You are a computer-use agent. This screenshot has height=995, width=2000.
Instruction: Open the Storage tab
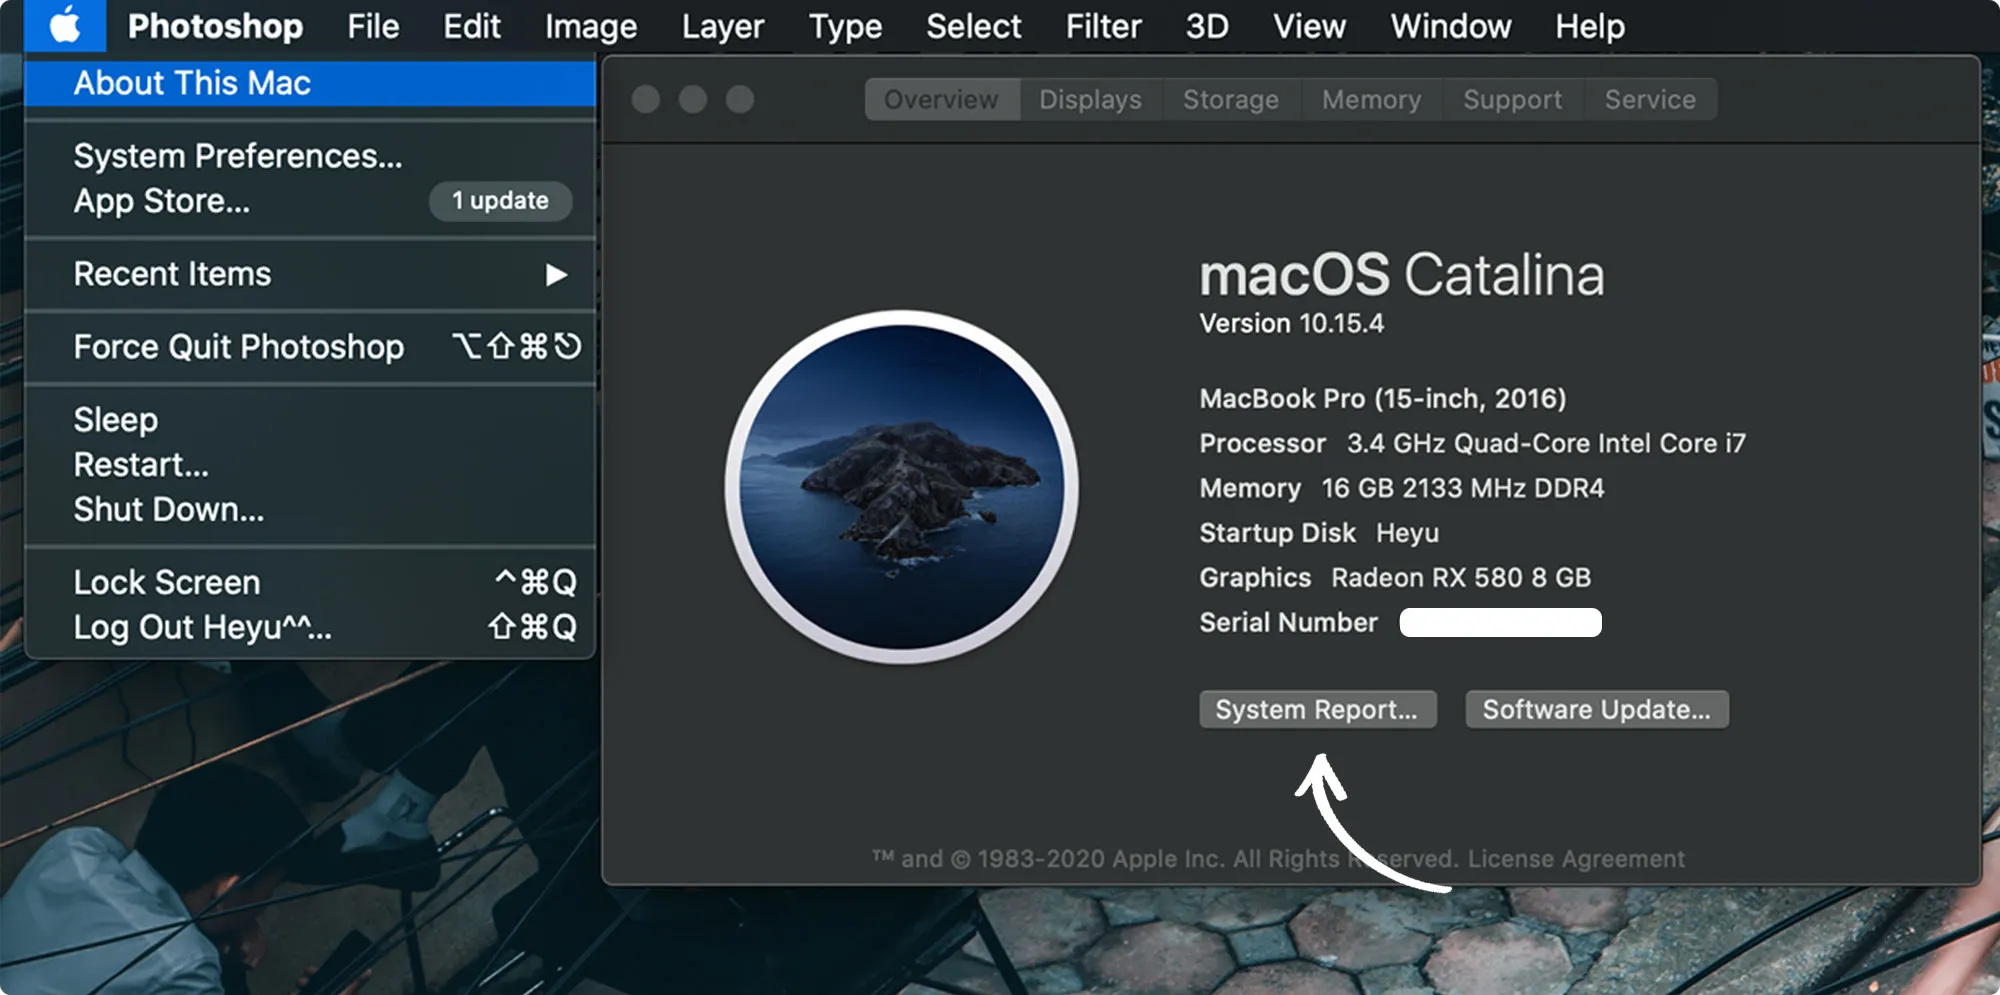(1230, 99)
